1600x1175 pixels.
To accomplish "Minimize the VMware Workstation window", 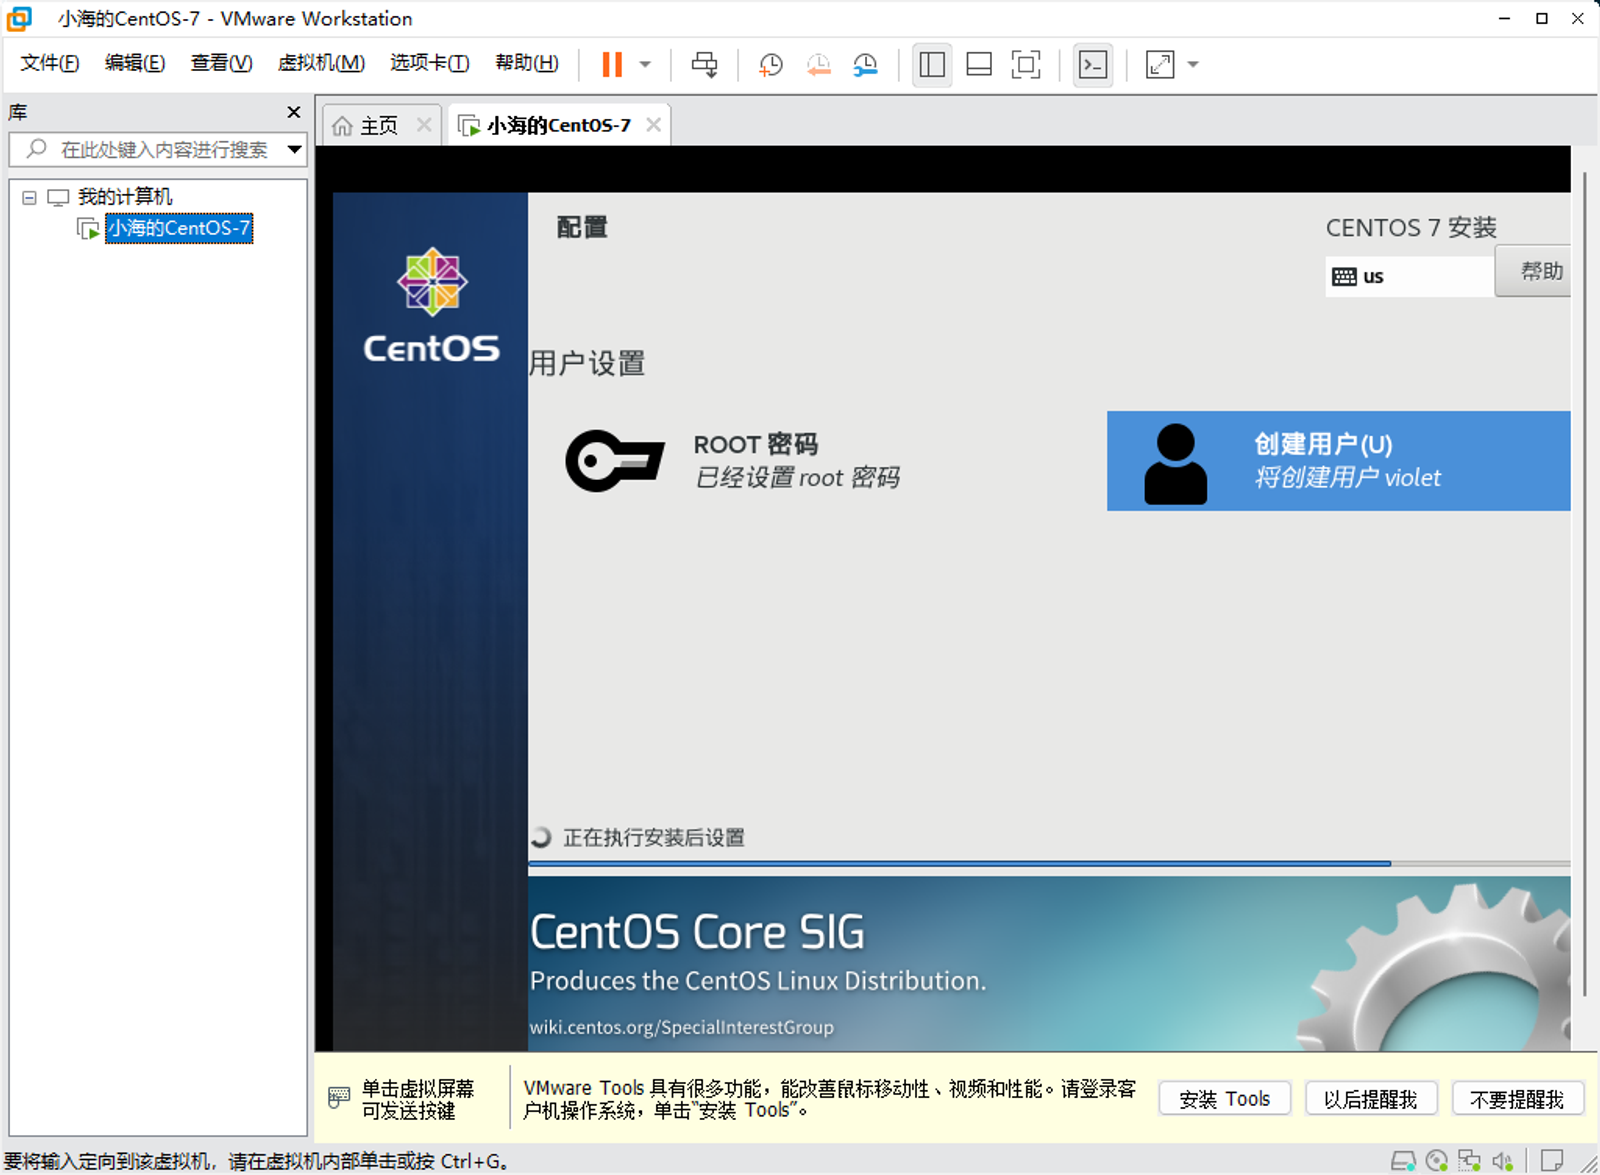I will (x=1504, y=18).
